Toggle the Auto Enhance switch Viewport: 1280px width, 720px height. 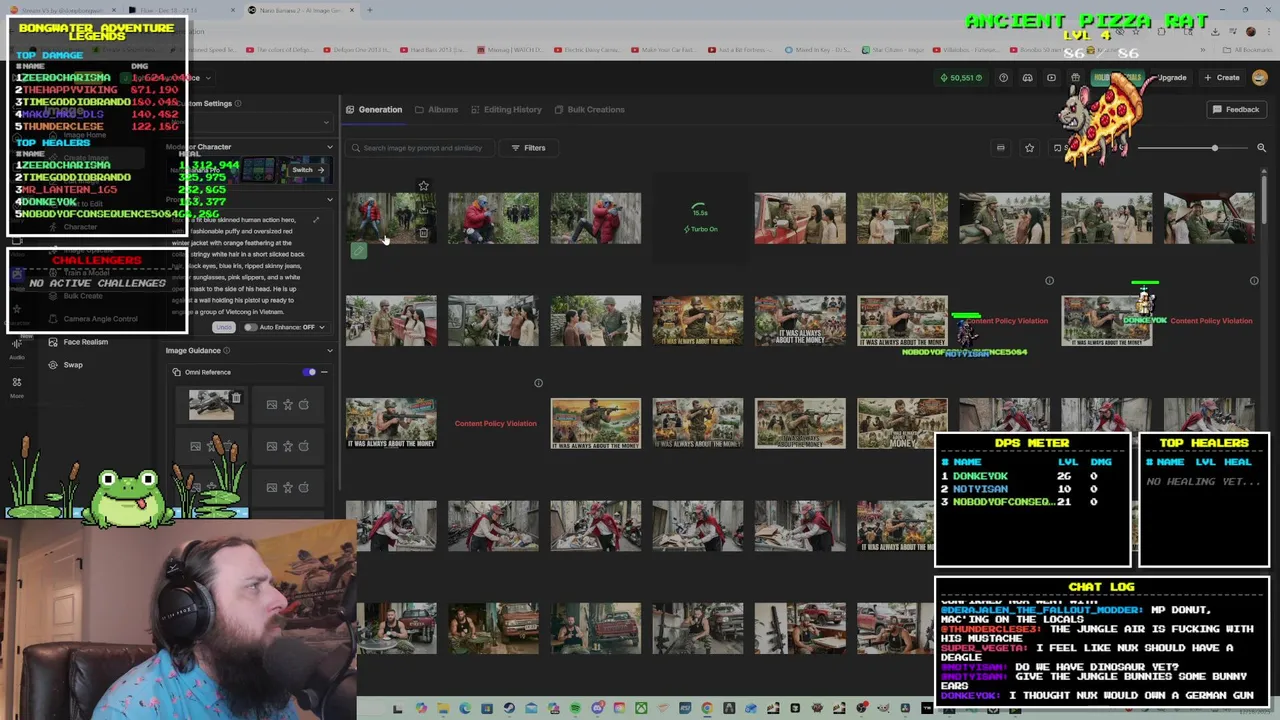point(251,327)
